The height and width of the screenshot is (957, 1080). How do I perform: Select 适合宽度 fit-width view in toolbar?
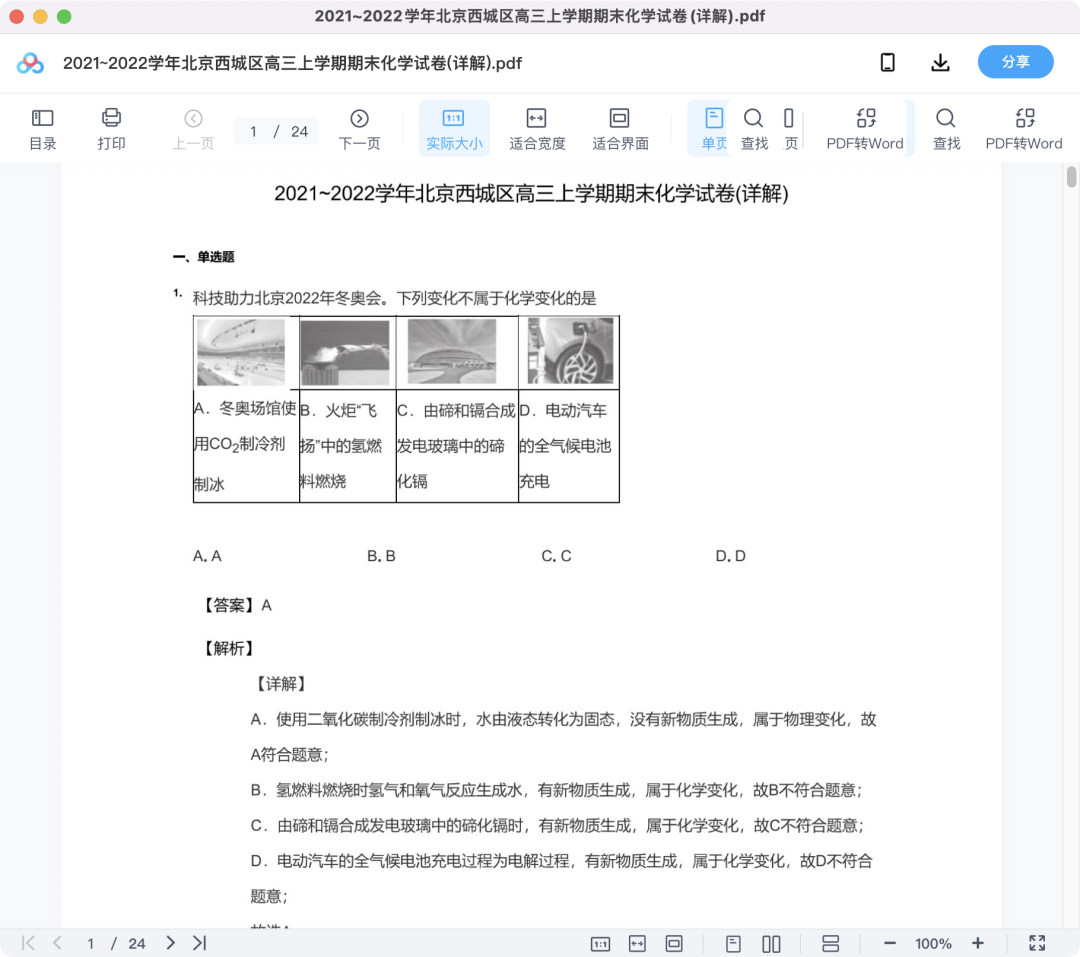click(x=537, y=129)
